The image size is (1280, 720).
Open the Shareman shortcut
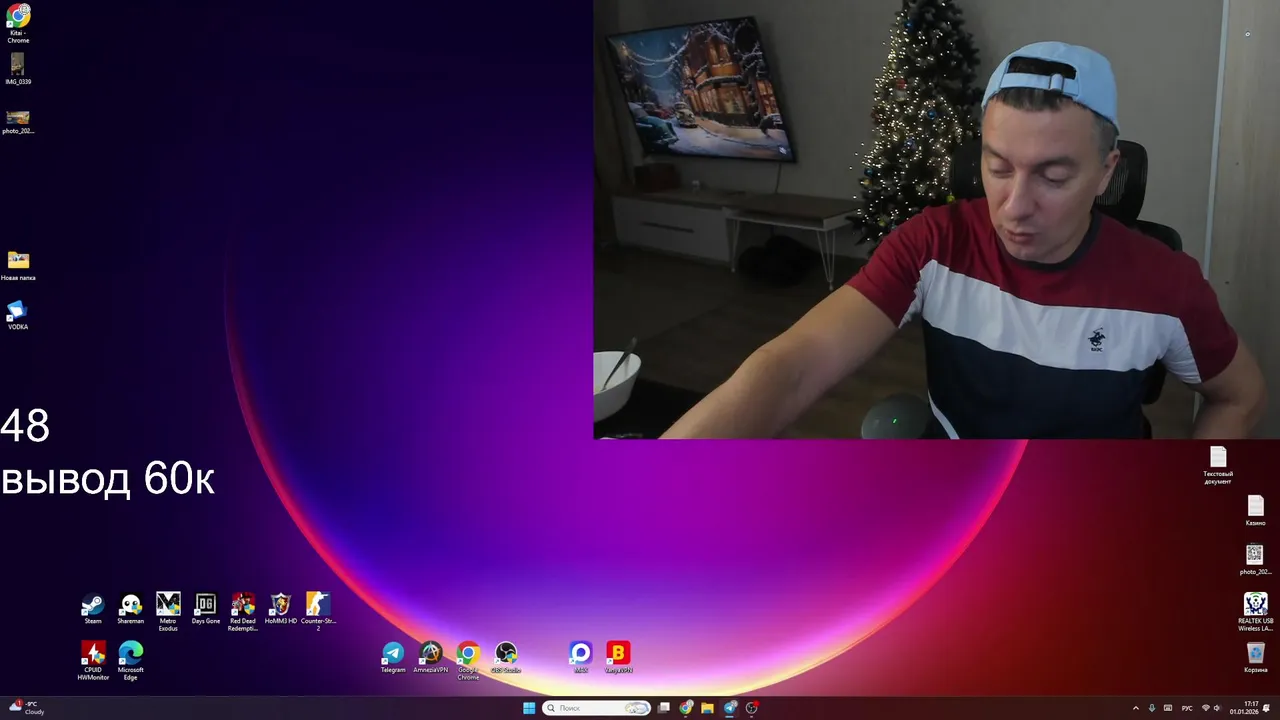coord(131,609)
